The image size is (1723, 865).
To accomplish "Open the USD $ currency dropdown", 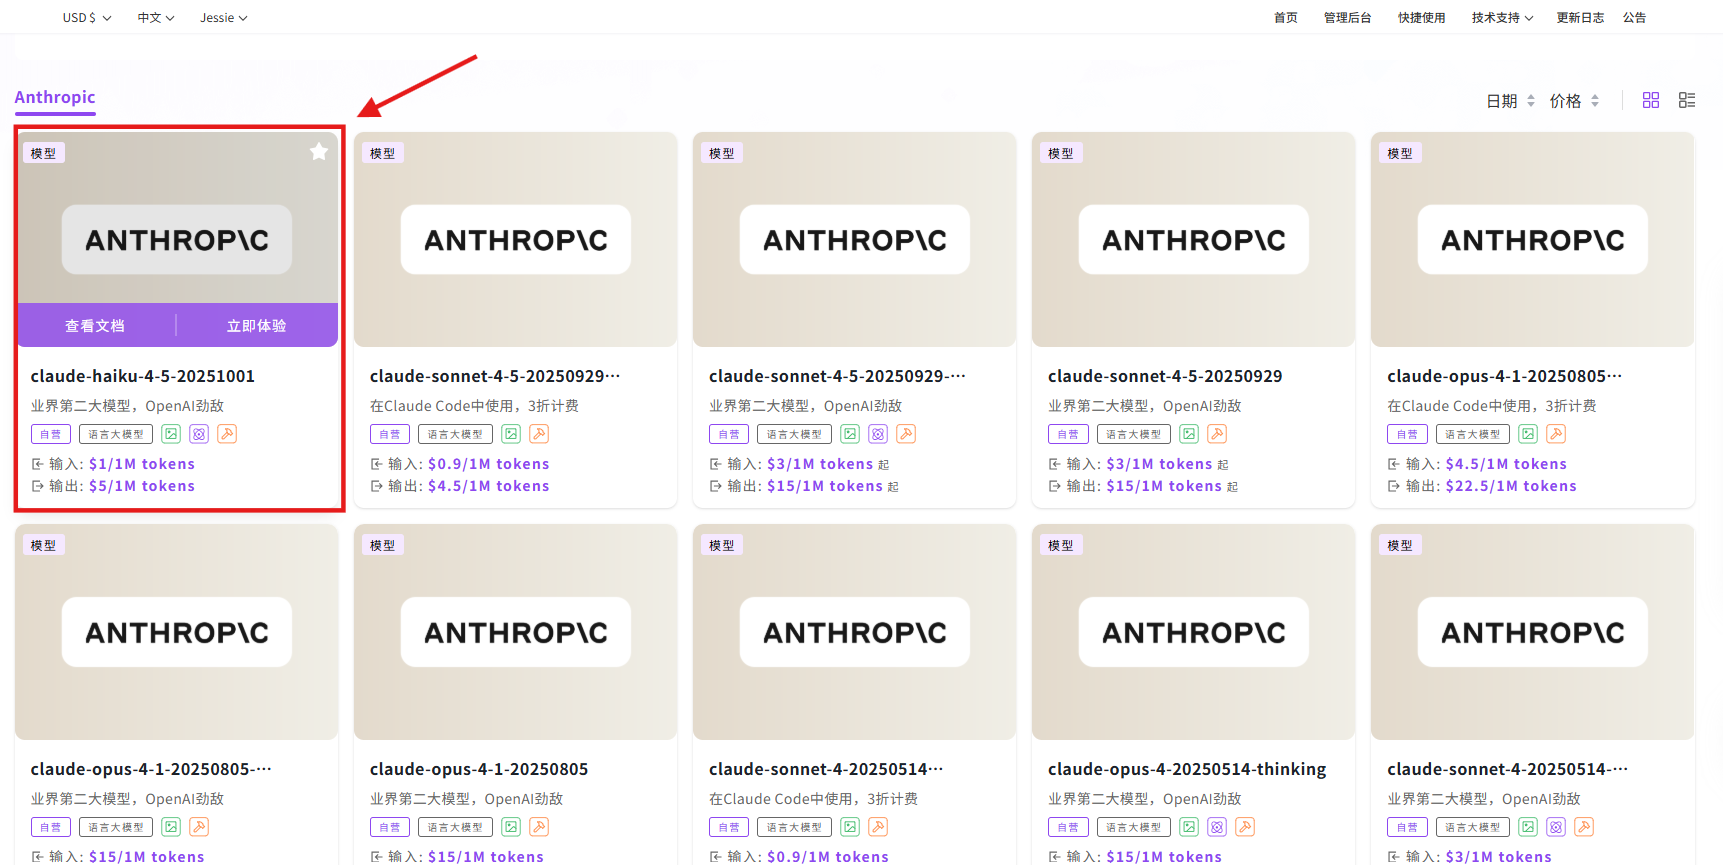I will [x=86, y=18].
